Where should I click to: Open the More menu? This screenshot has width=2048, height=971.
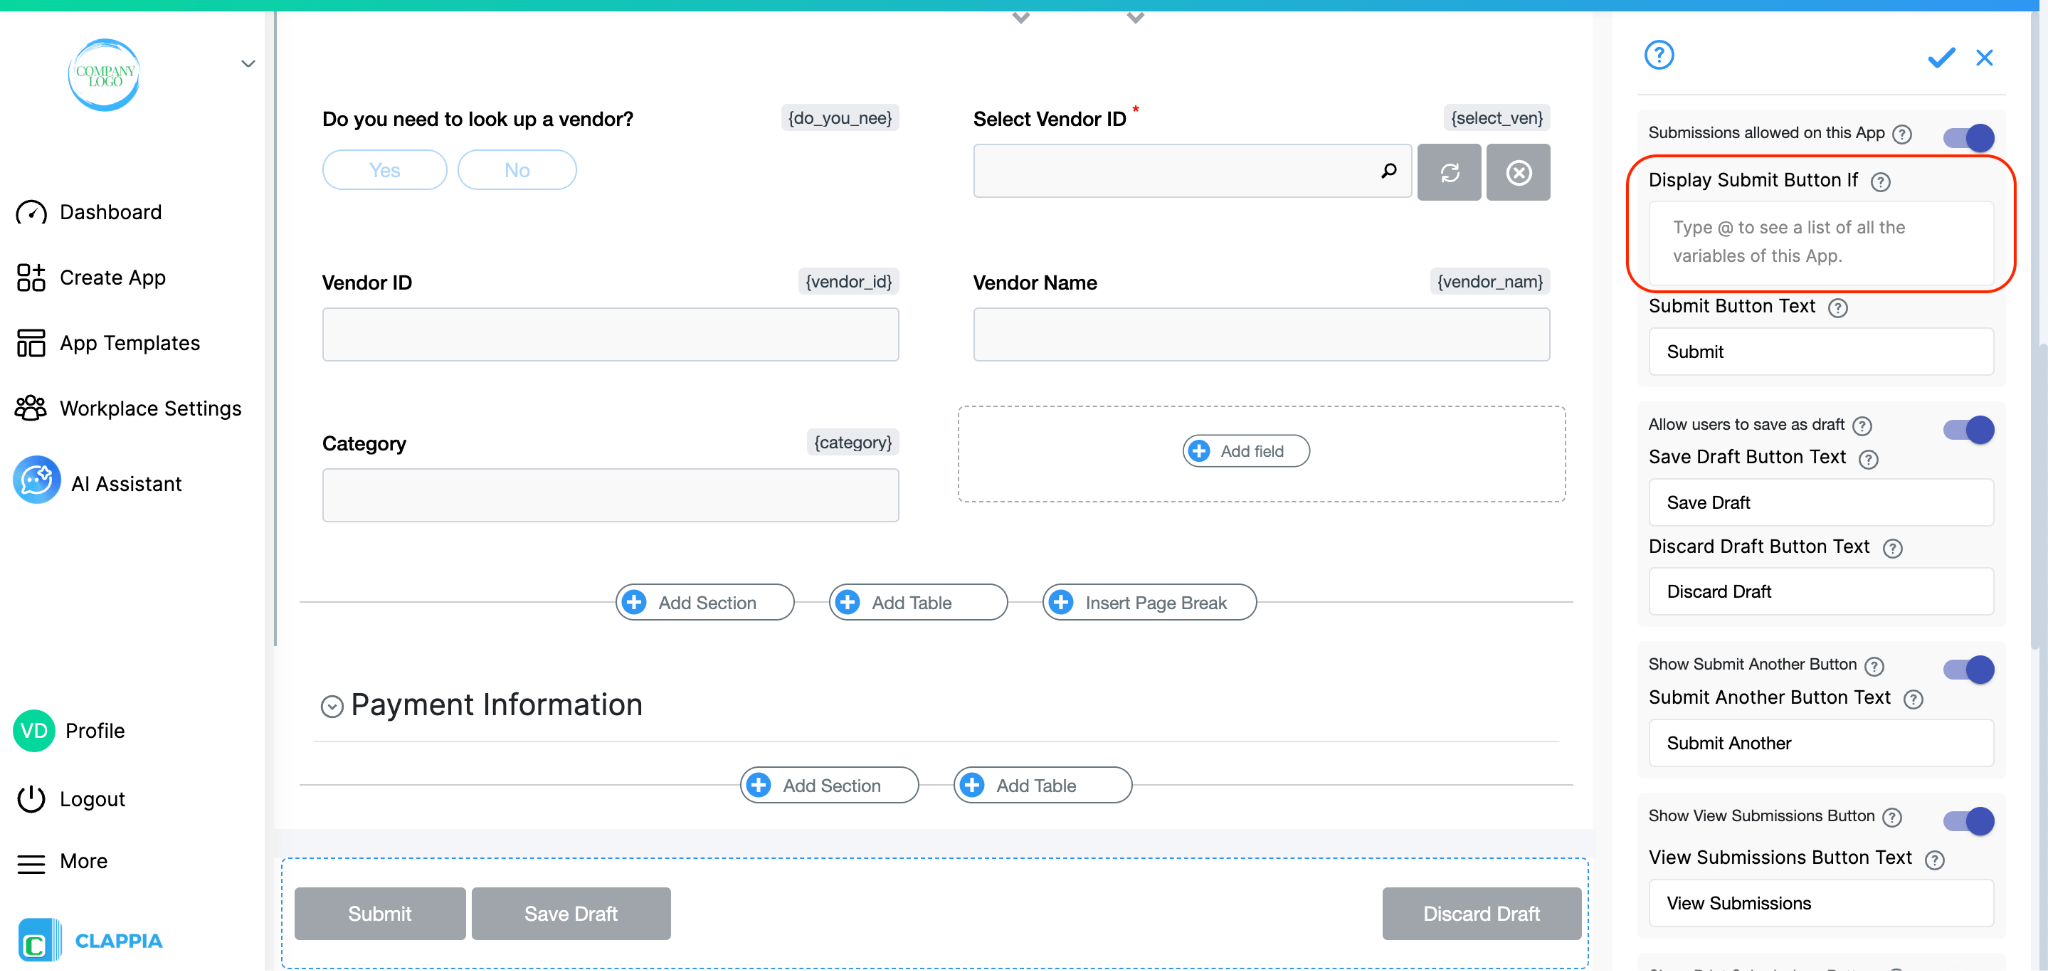point(62,862)
